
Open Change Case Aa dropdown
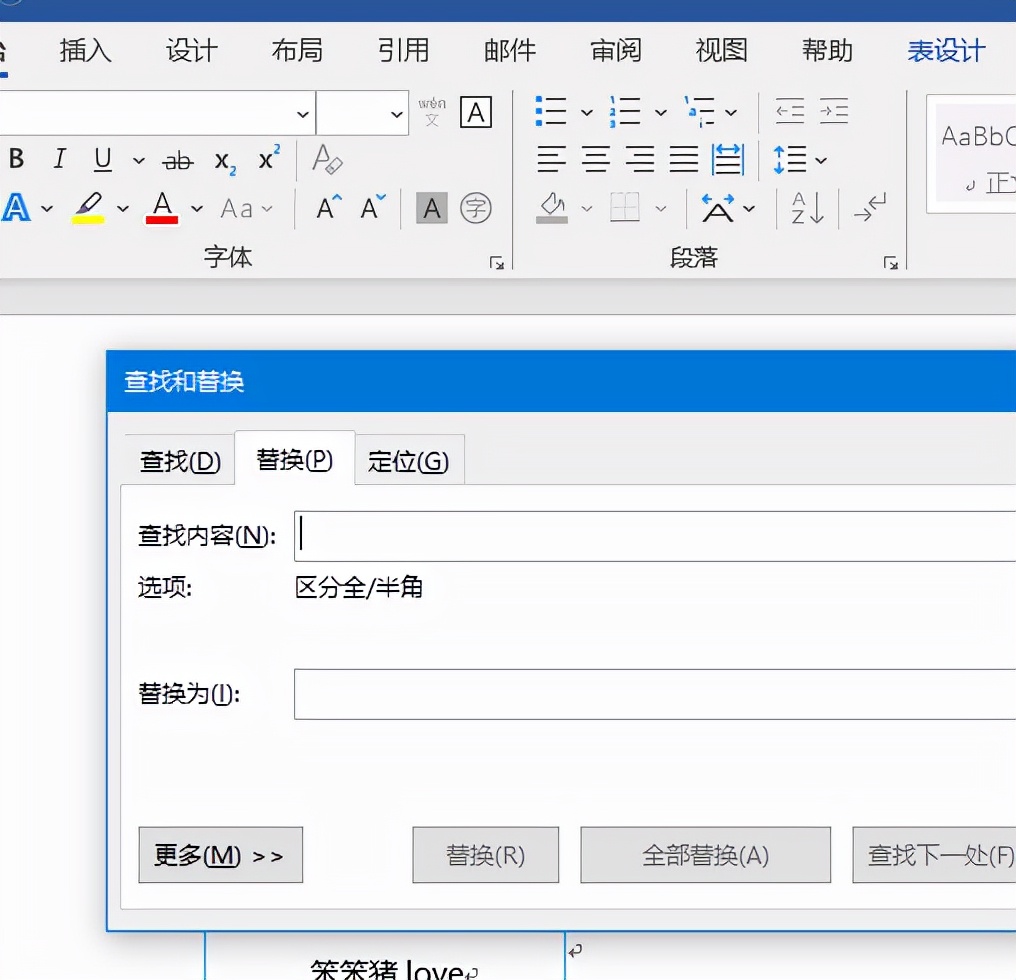[x=246, y=209]
